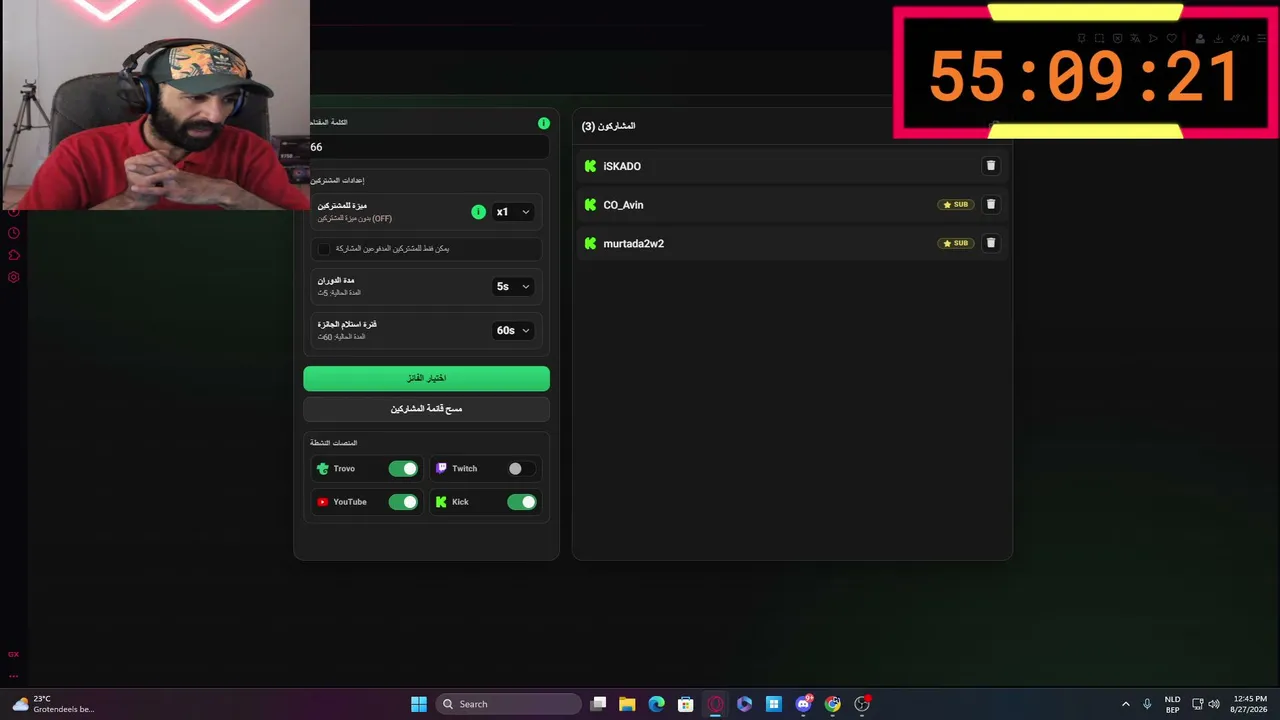Click the clear participants list button
Screen dimensions: 1280x720
pyautogui.click(x=426, y=409)
